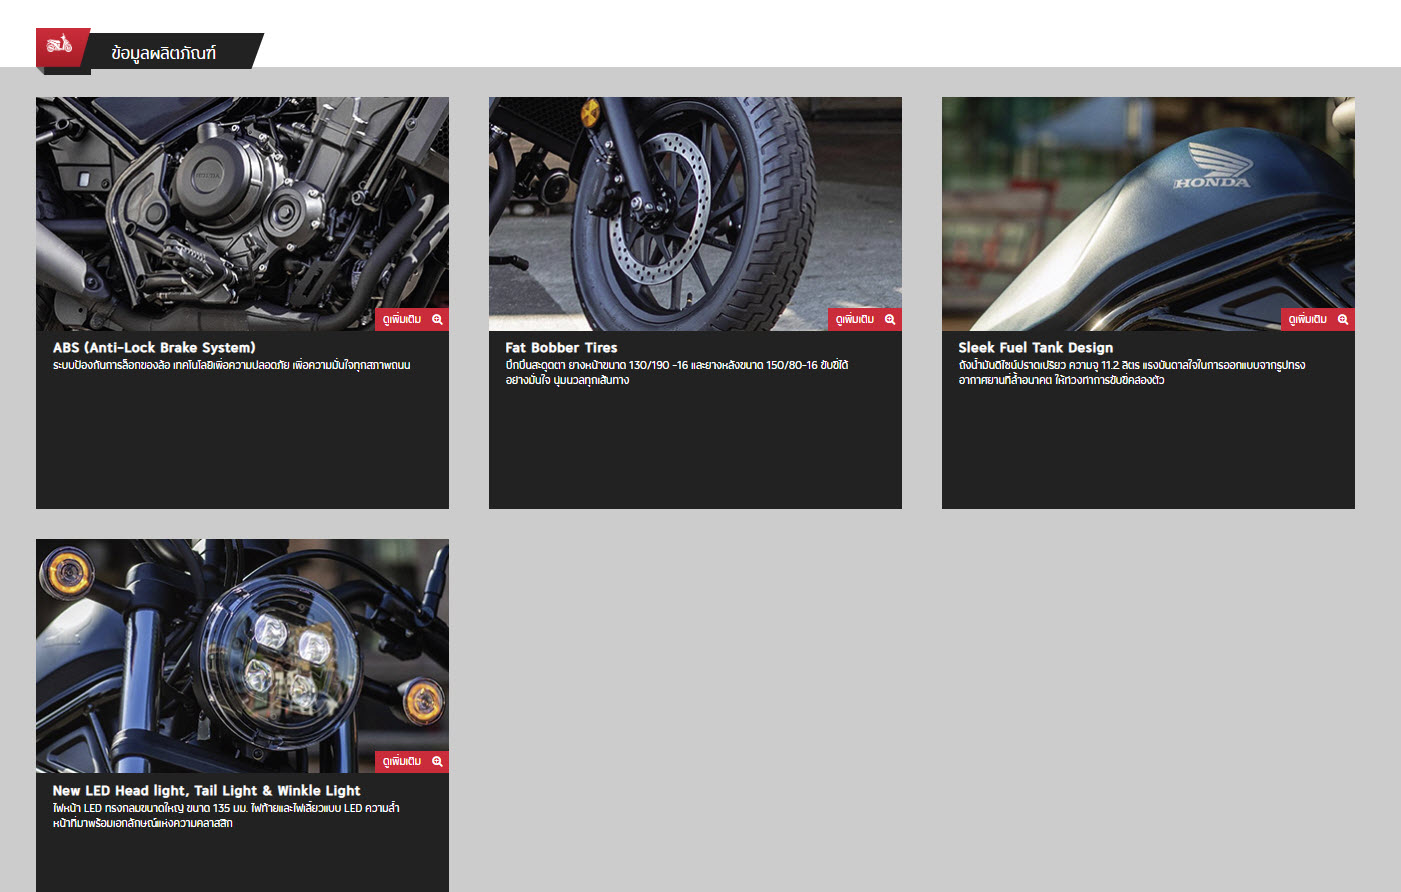The image size is (1401, 892).
Task: Click the red motorcycle icon in the header
Action: tap(60, 46)
